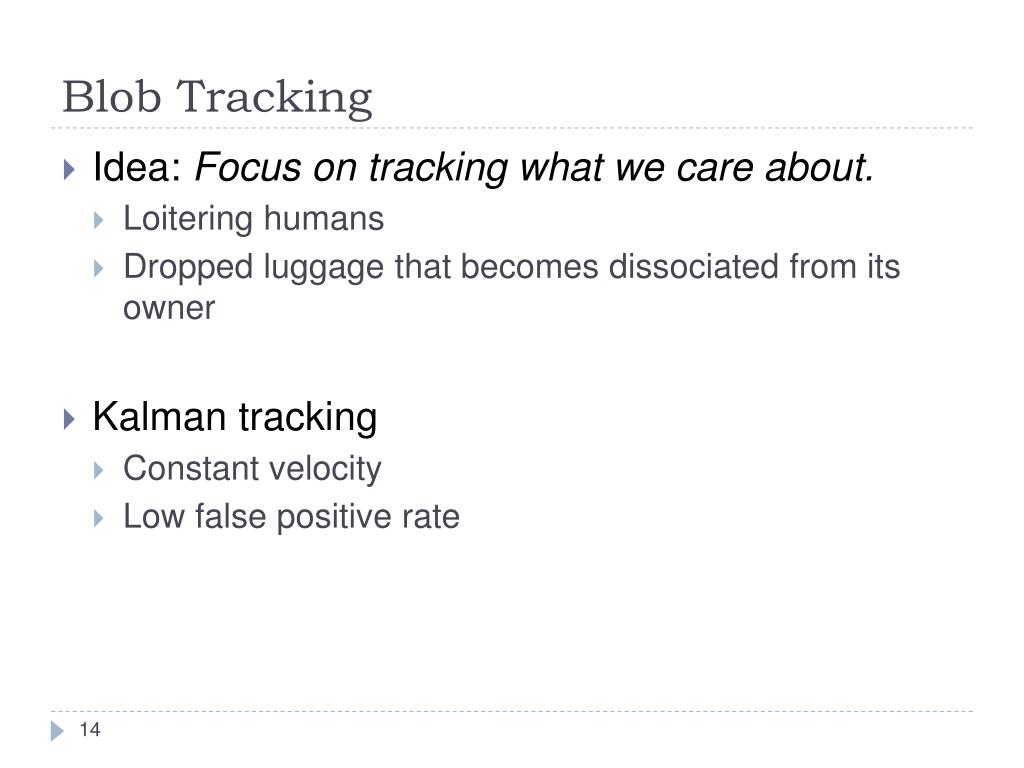Click the arrow bullet before Constant velocity
The image size is (1024, 768).
[99, 470]
